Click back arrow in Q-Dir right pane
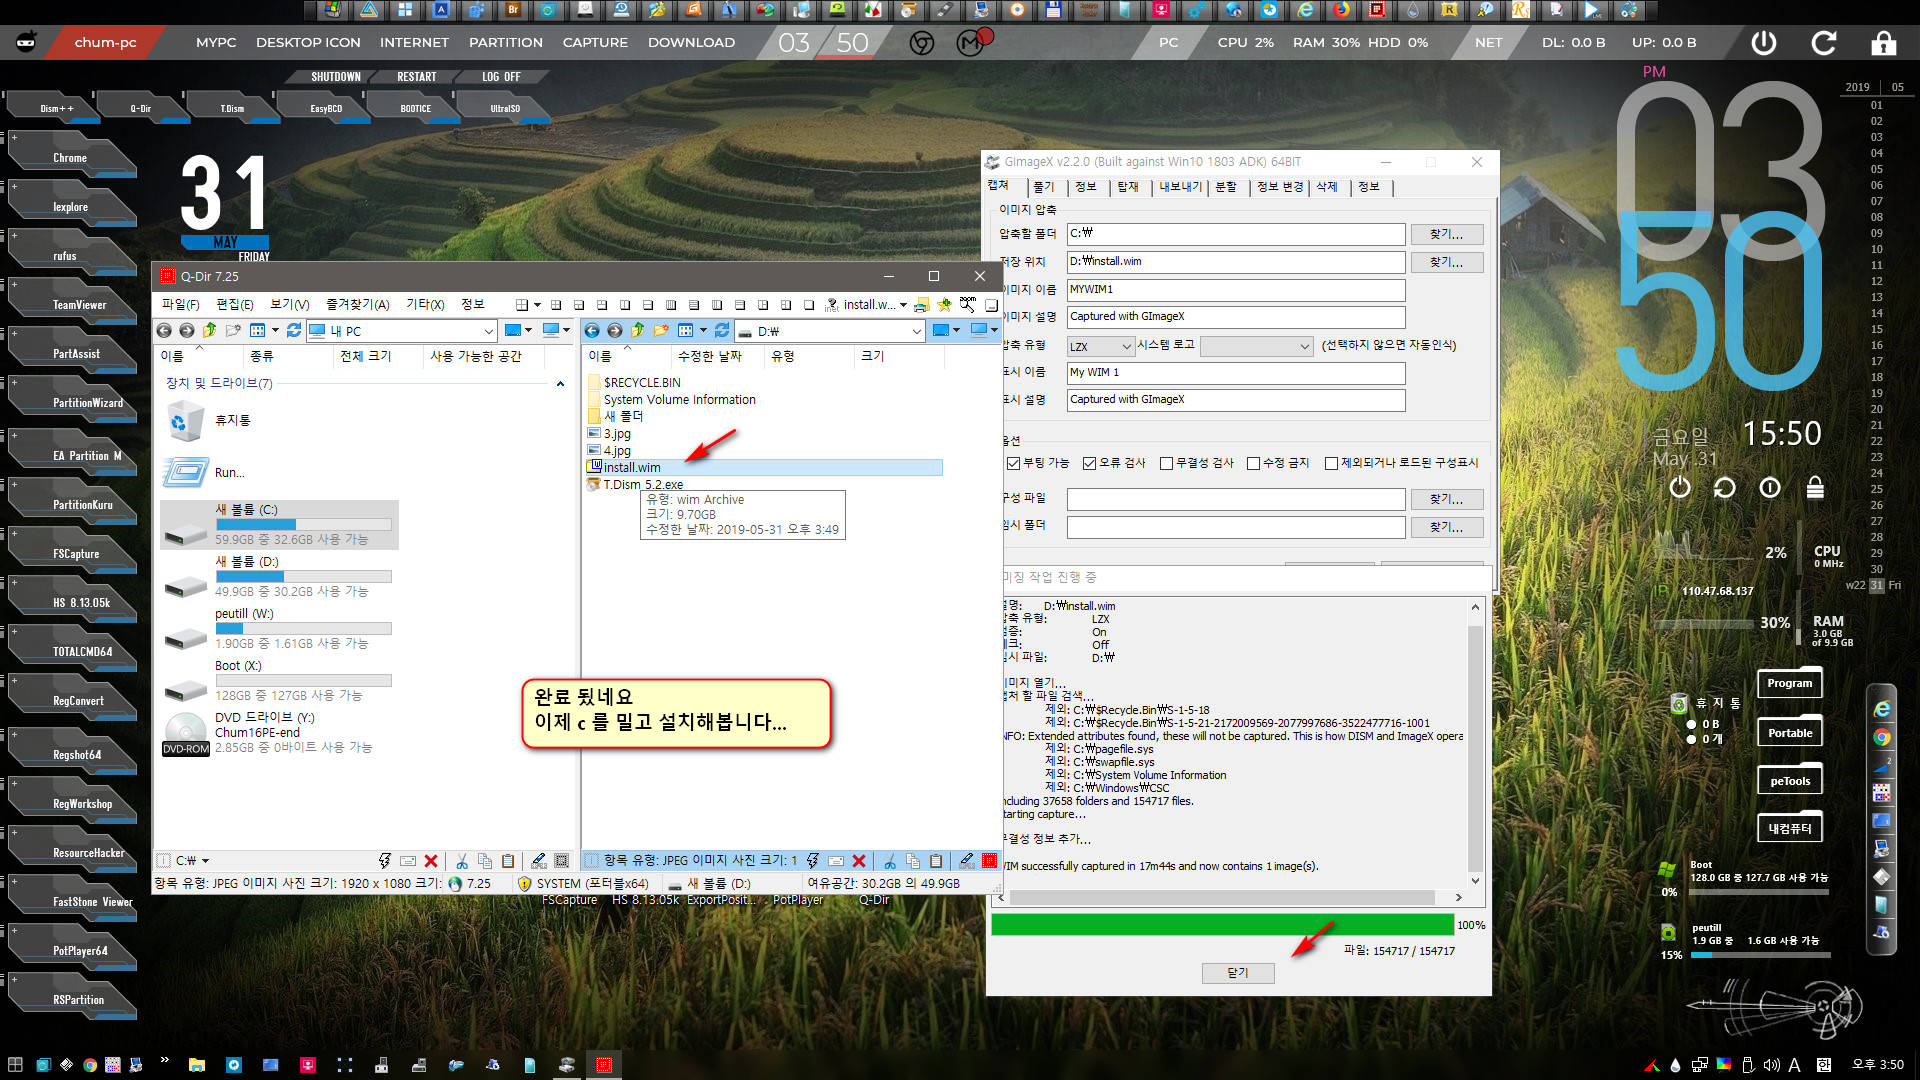Viewport: 1920px width, 1080px height. pos(592,330)
